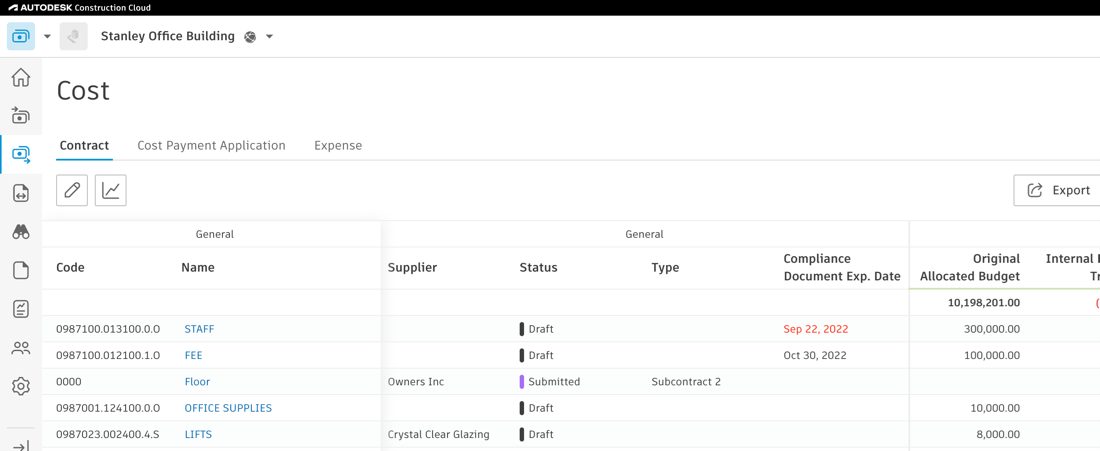
Task: Click the 8,000.00 budget value
Action: [x=996, y=435]
